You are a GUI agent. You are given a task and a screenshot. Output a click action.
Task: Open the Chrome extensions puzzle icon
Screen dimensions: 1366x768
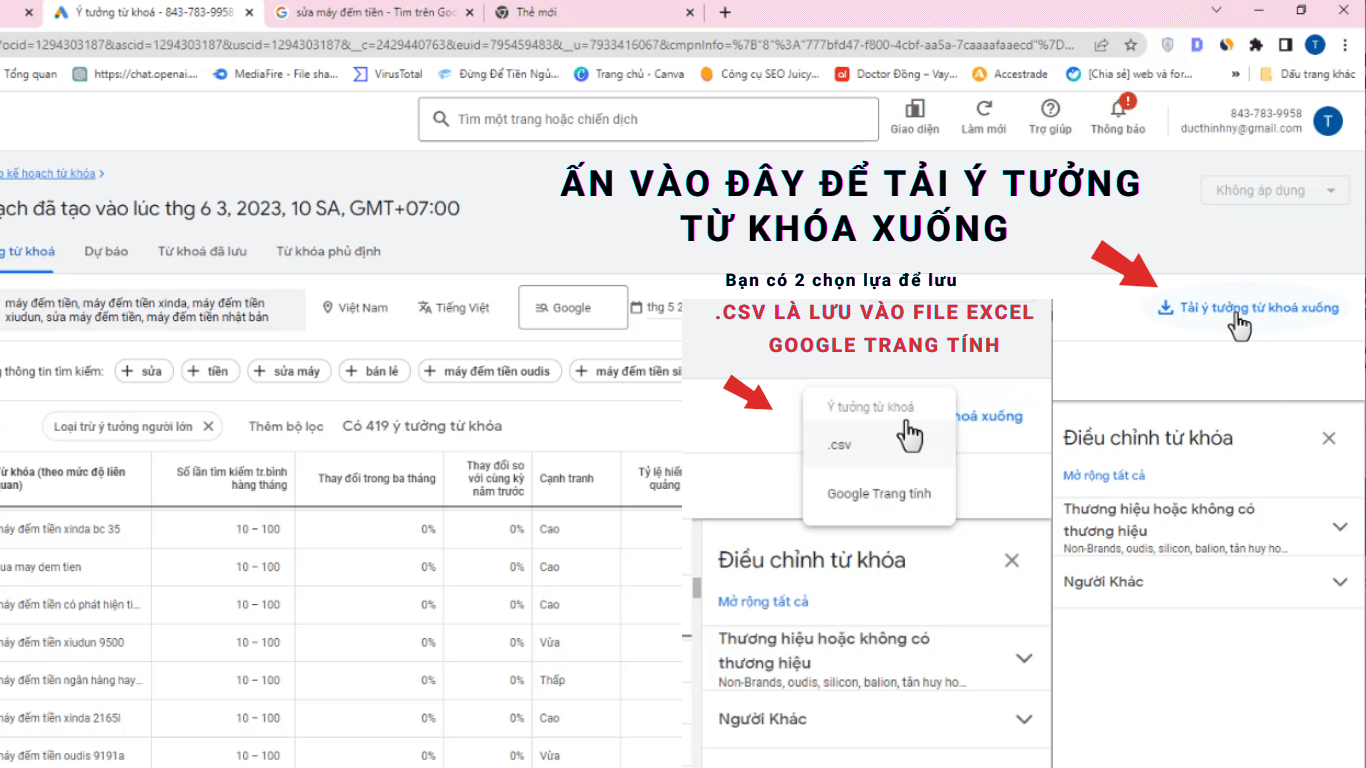(1255, 45)
